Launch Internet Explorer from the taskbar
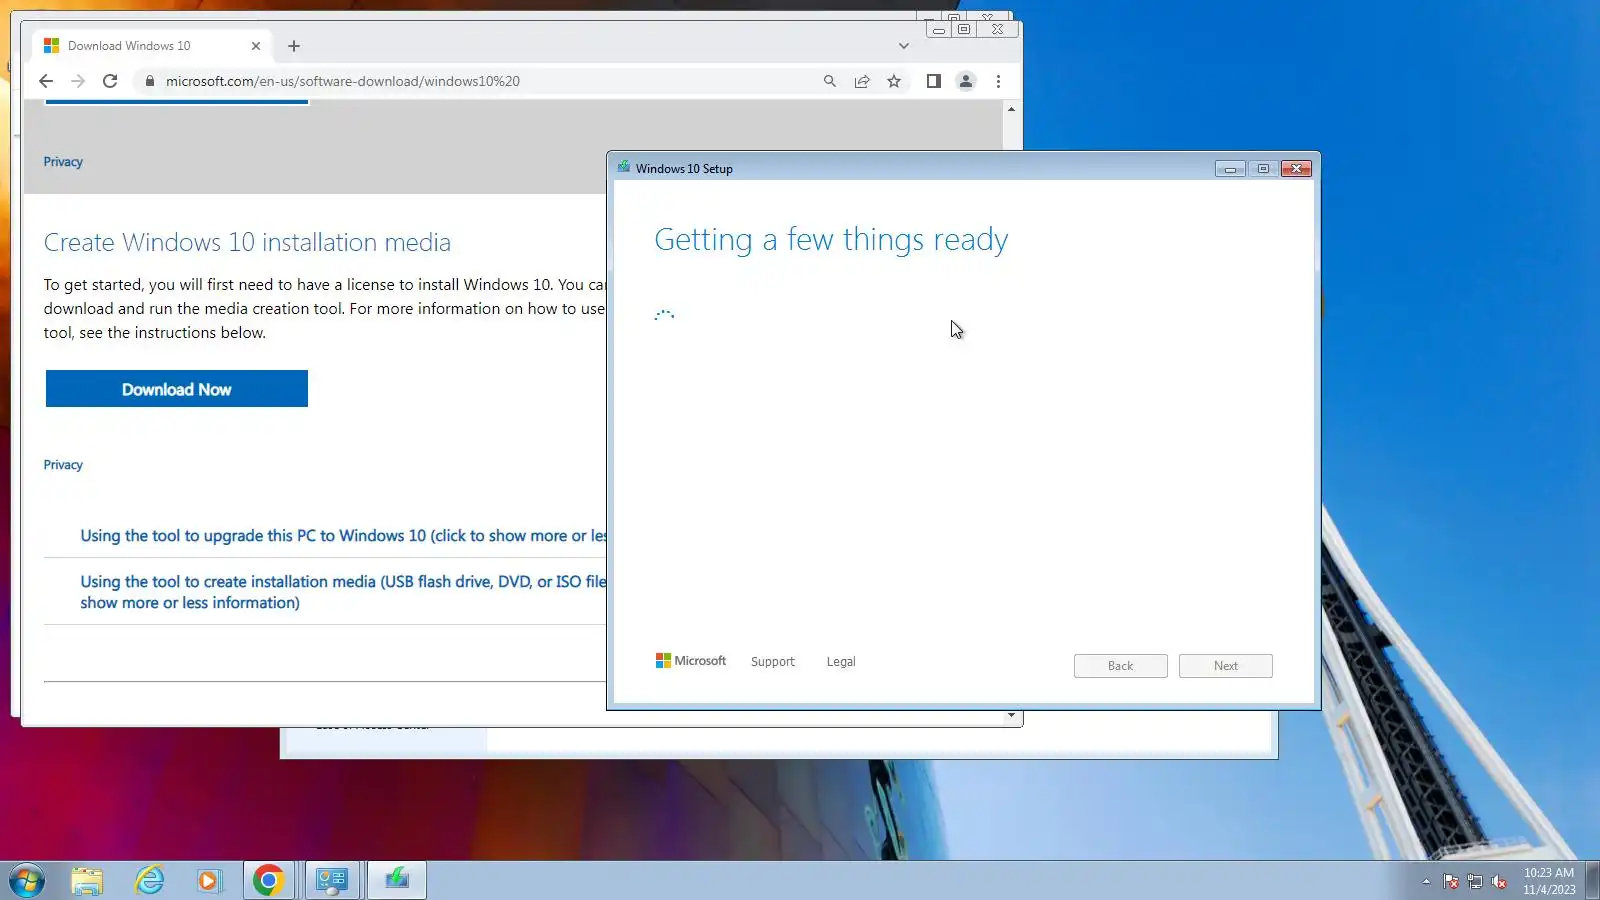This screenshot has height=900, width=1600. point(149,881)
